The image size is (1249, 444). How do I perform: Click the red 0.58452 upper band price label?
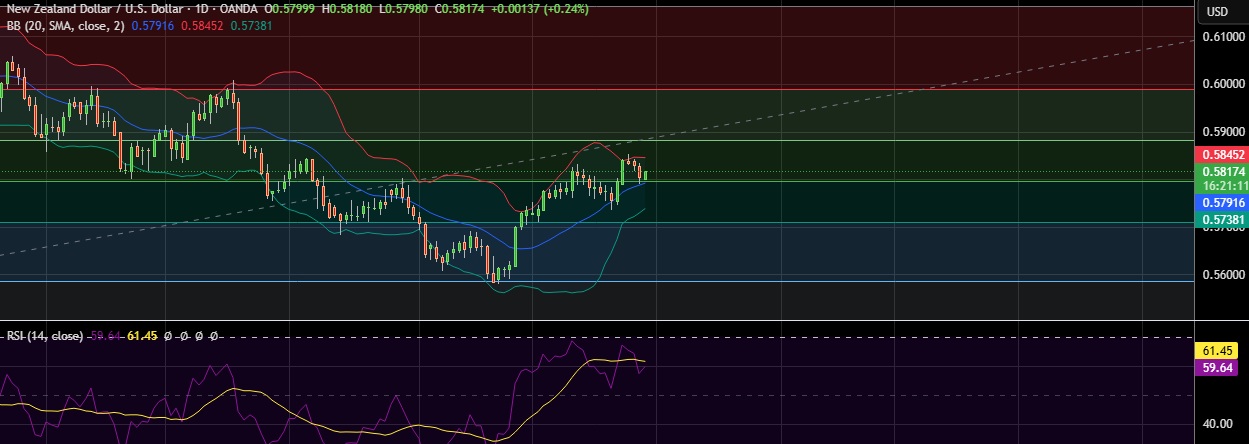[x=1221, y=155]
